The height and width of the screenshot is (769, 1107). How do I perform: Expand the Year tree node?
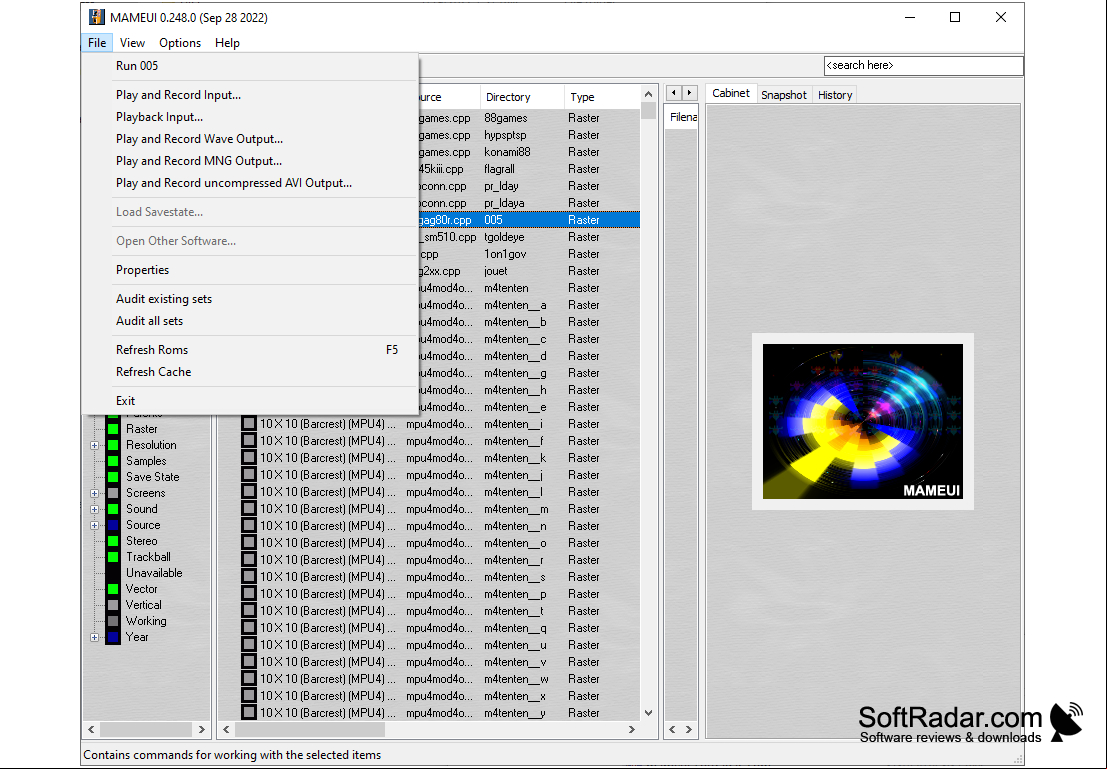(95, 638)
